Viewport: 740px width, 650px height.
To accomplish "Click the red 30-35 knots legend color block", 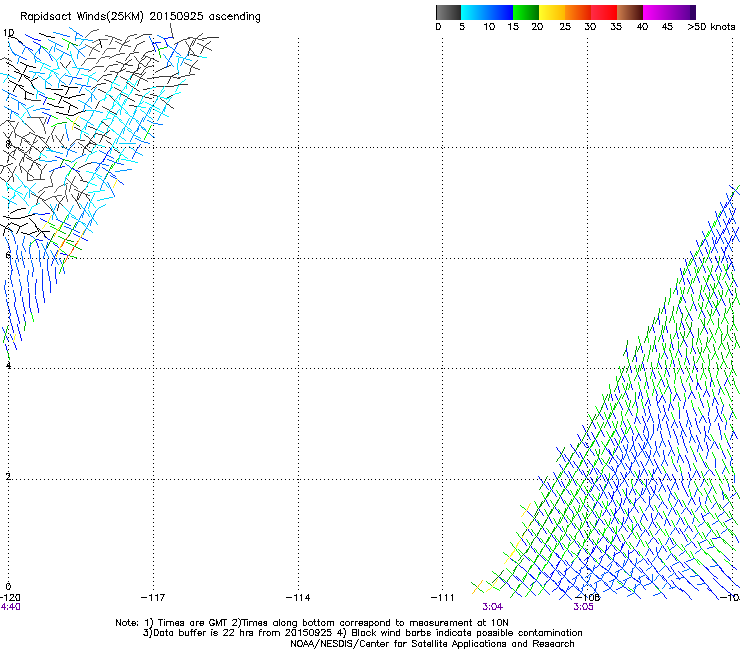I will pyautogui.click(x=604, y=12).
